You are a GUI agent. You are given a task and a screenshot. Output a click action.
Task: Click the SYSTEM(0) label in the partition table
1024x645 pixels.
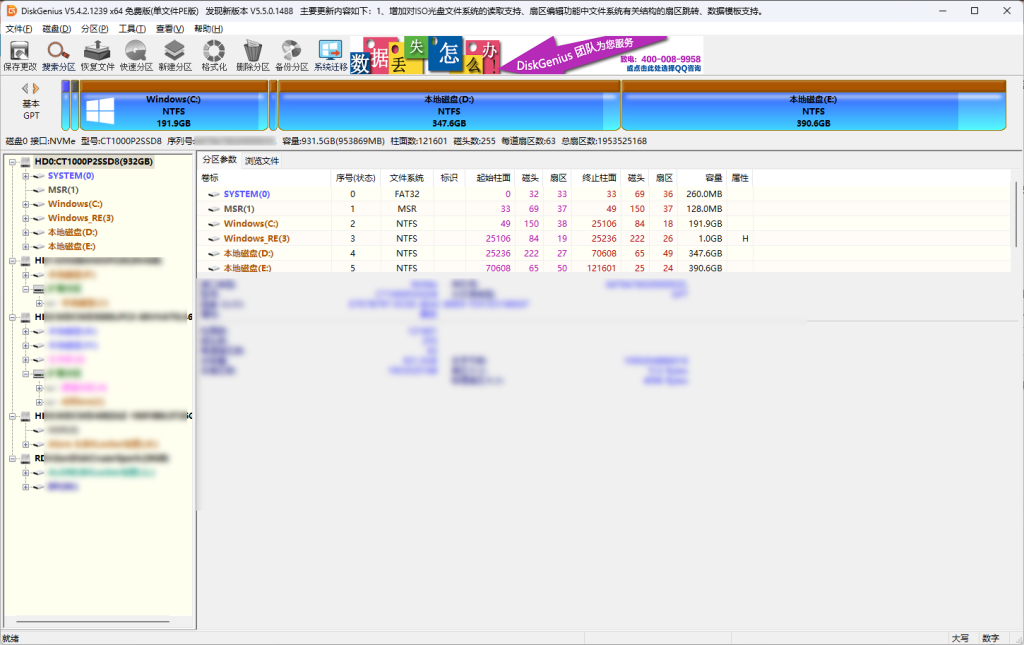tap(246, 195)
